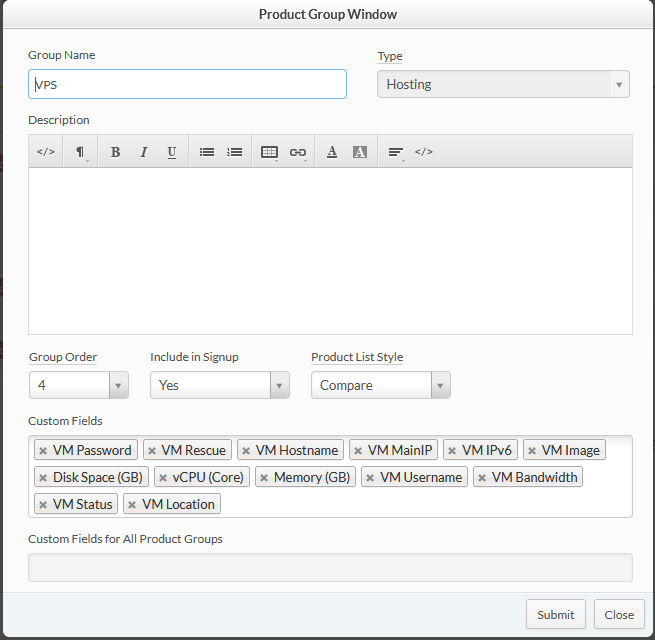Open Group Order dropdown showing 4
This screenshot has width=655, height=640.
point(79,385)
